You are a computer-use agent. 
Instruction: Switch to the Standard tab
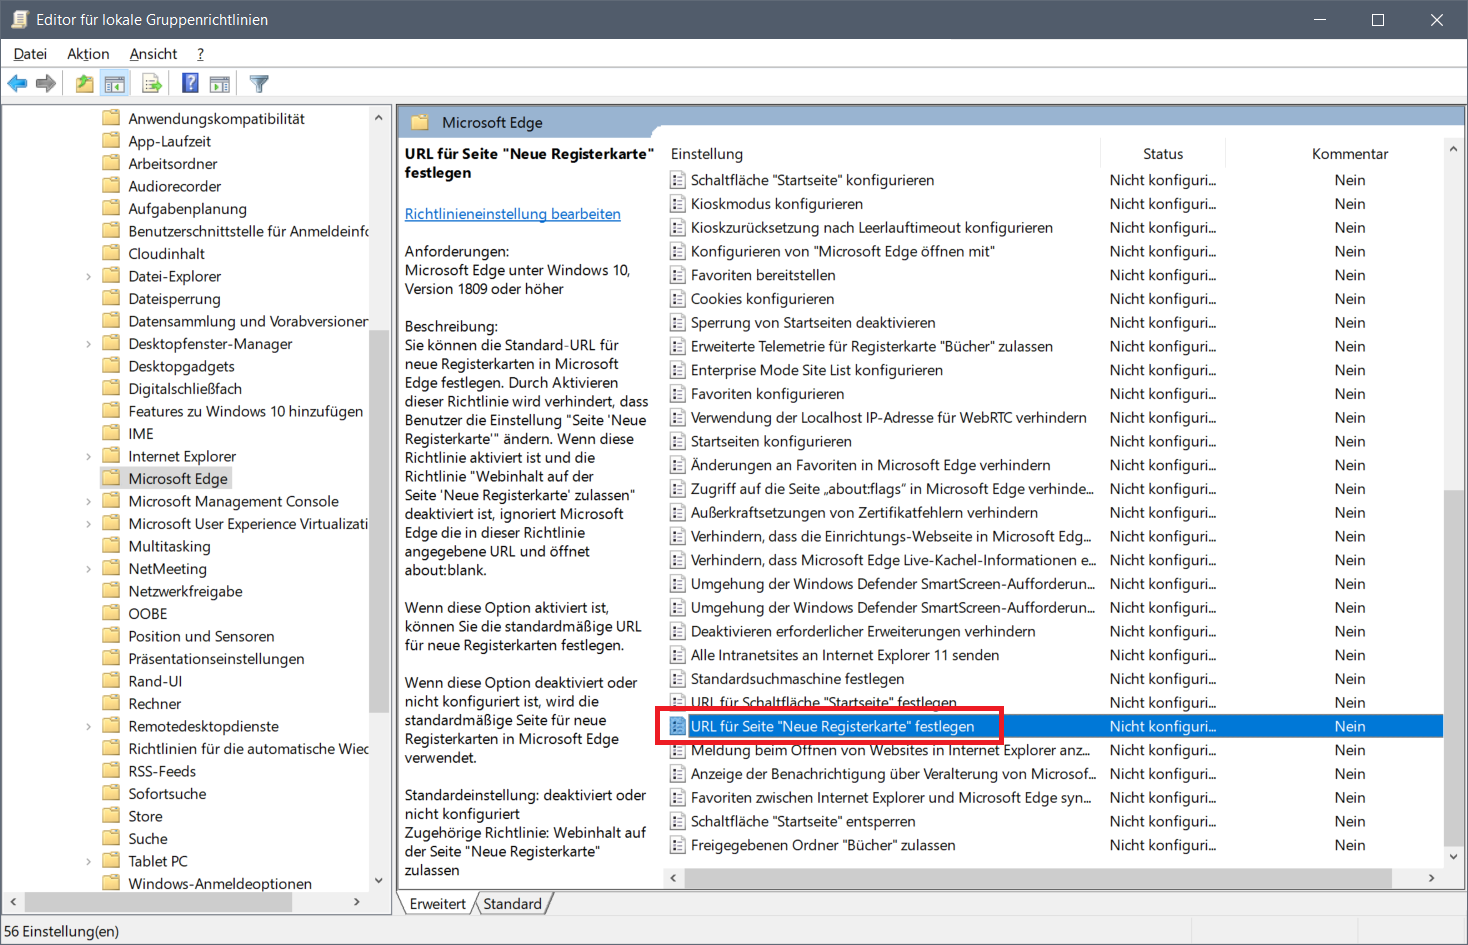coord(512,904)
